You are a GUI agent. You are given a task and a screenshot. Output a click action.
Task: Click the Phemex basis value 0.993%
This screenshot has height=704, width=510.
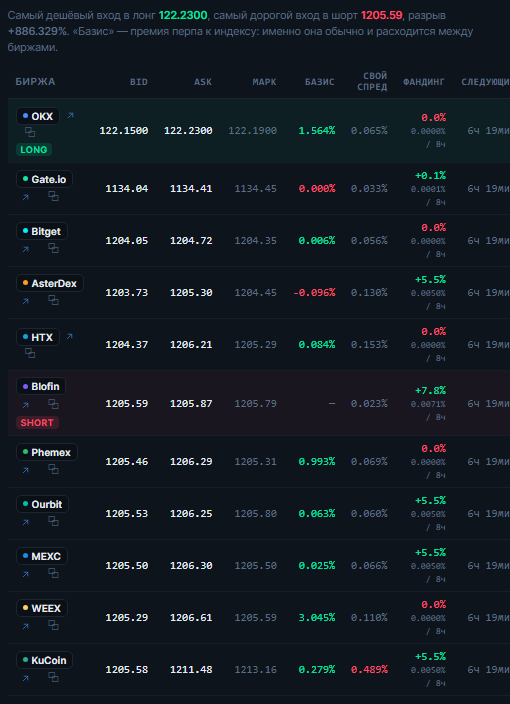click(317, 462)
